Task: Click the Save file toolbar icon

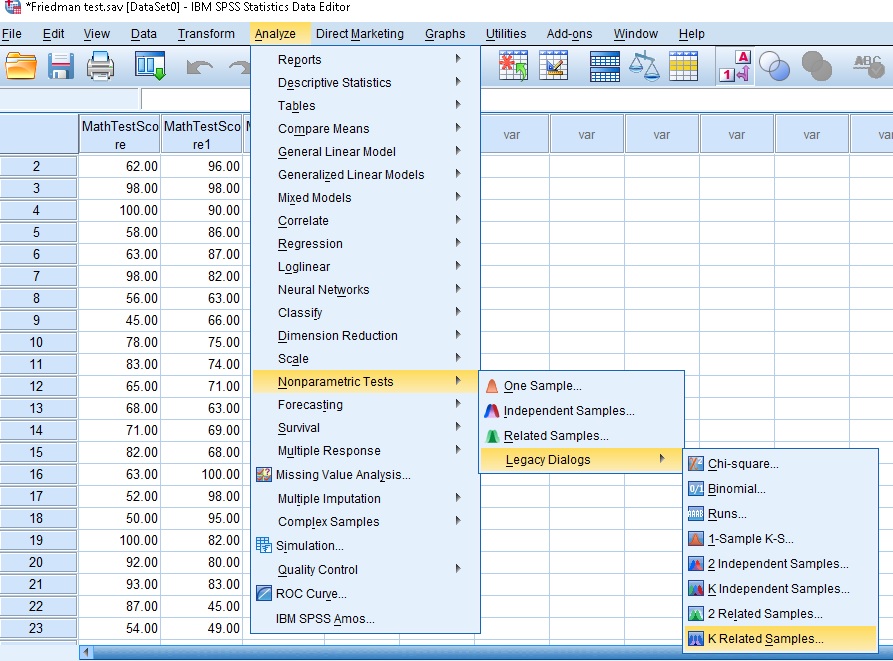Action: pos(62,67)
